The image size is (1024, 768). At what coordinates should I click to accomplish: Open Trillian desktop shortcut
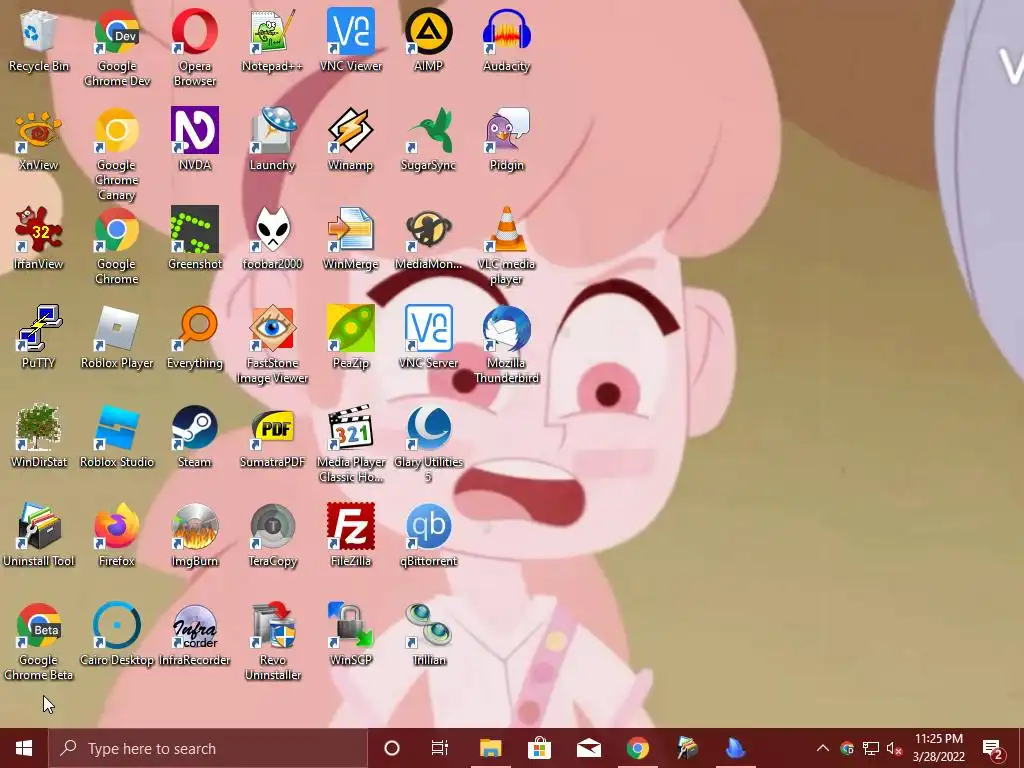click(428, 634)
